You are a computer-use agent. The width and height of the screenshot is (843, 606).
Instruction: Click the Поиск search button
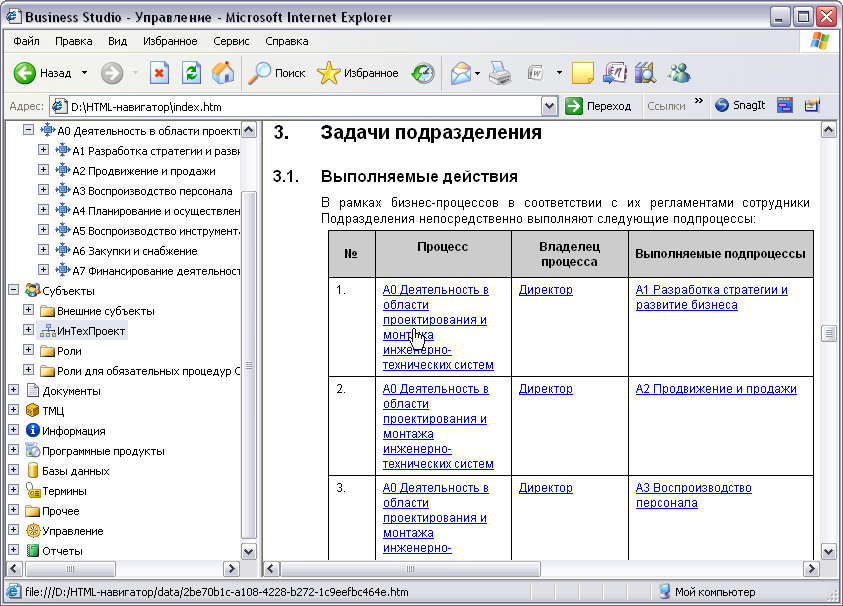pyautogui.click(x=277, y=73)
